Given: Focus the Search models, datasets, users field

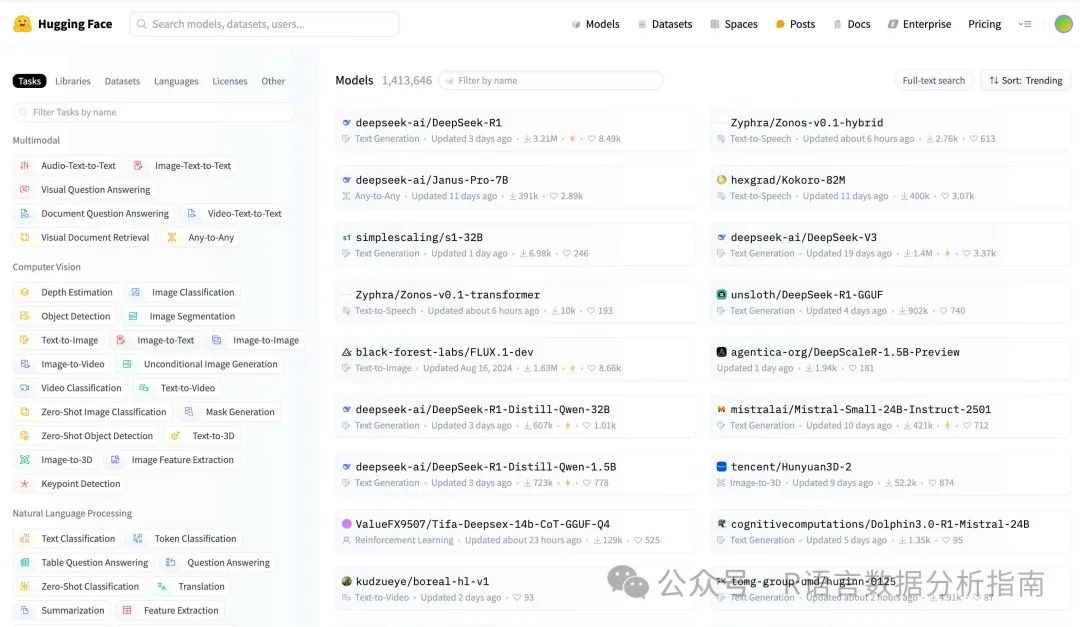Looking at the screenshot, I should click(264, 24).
